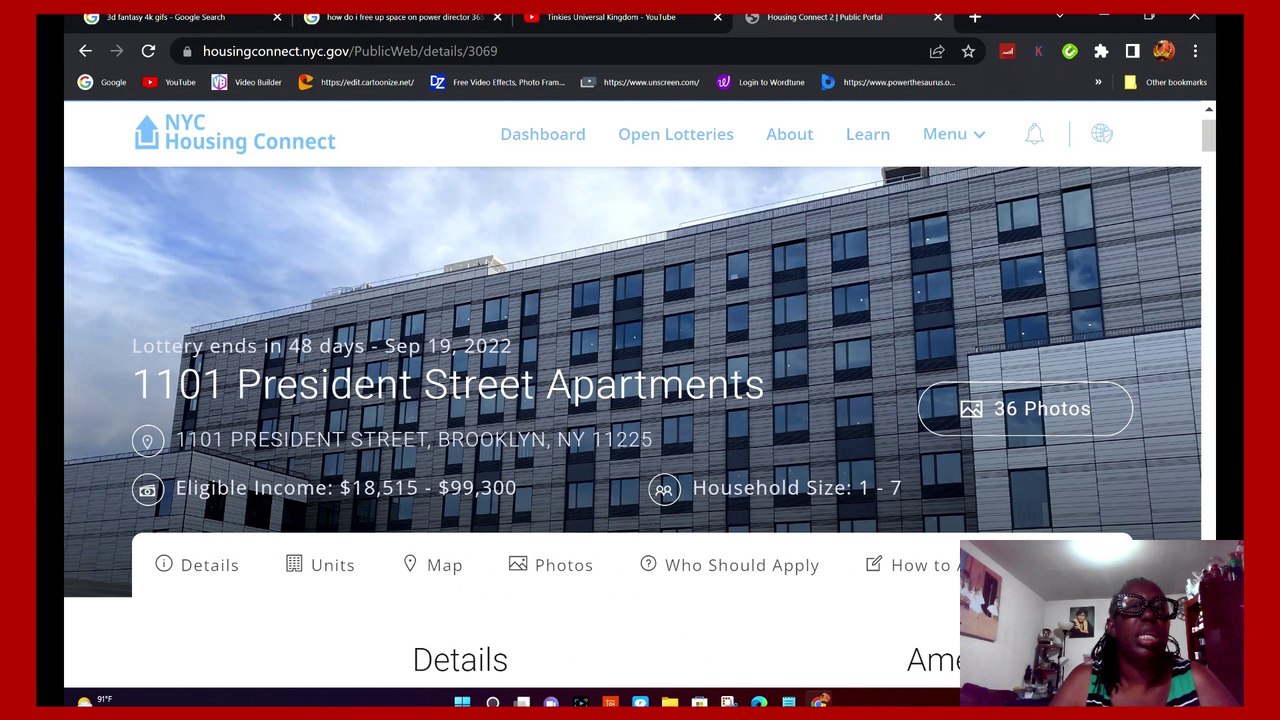This screenshot has width=1280, height=720.
Task: Click the red K extension icon
Action: tap(1038, 51)
